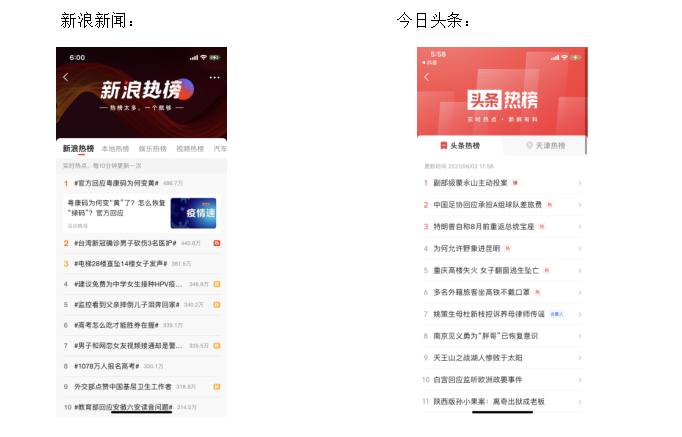Click the location pin icon on 天津热榜 tab

pos(529,145)
